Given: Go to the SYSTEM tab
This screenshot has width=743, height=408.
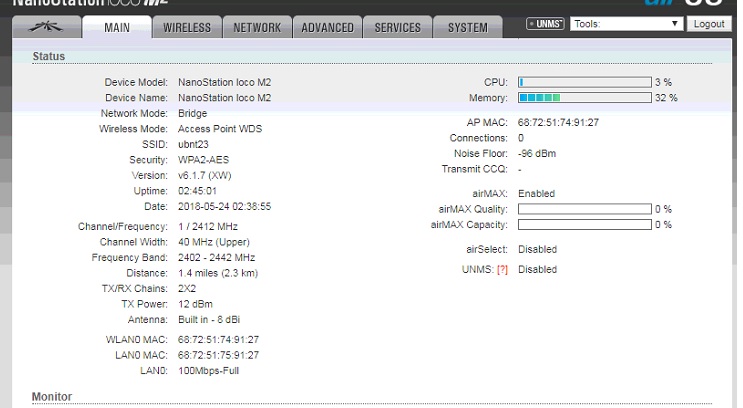Looking at the screenshot, I should pos(468,27).
